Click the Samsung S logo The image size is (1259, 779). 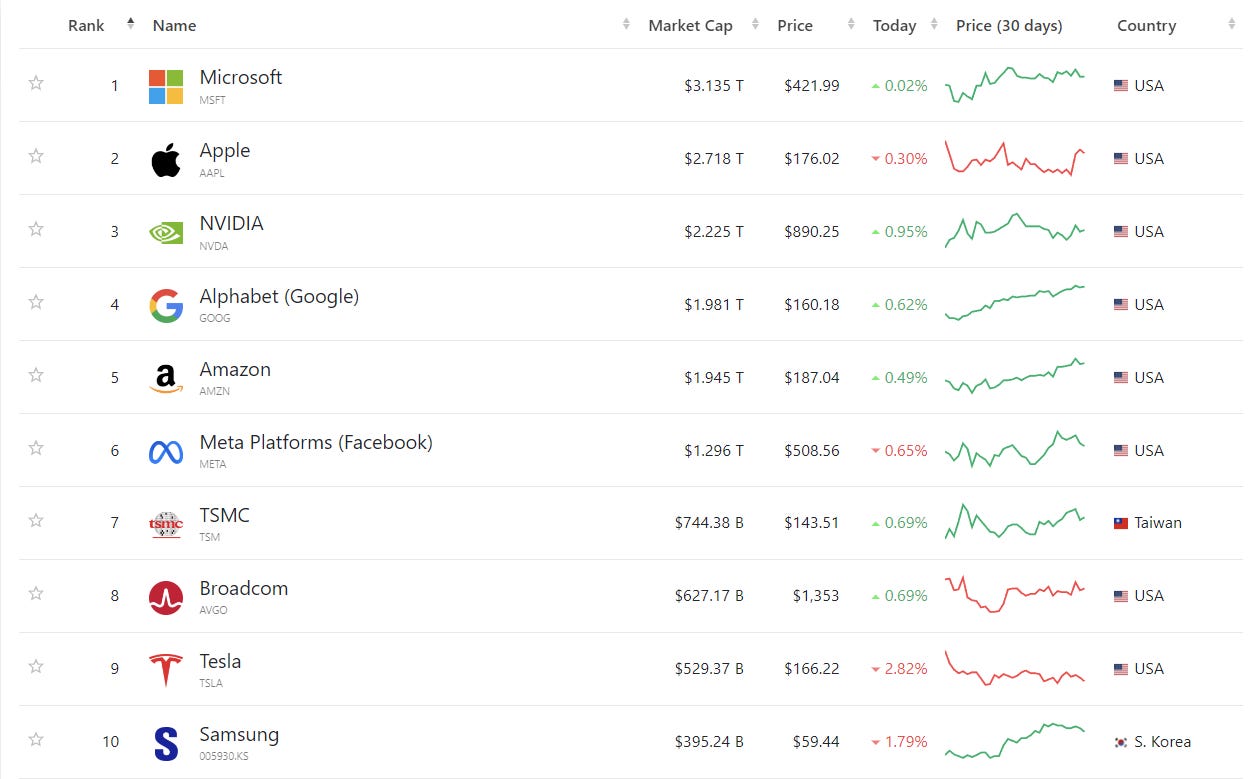coord(166,744)
